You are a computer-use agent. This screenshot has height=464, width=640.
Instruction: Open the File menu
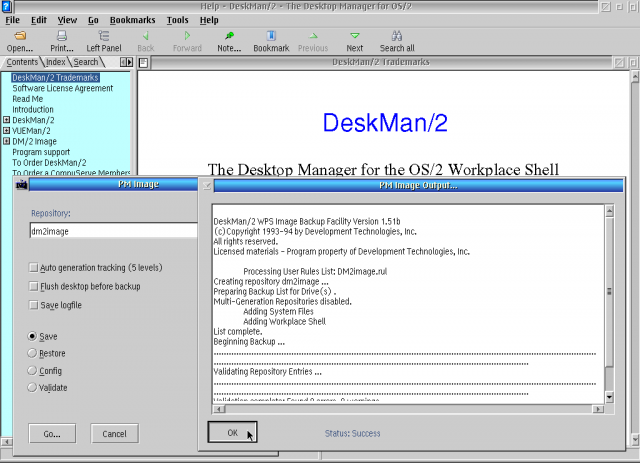pyautogui.click(x=12, y=20)
